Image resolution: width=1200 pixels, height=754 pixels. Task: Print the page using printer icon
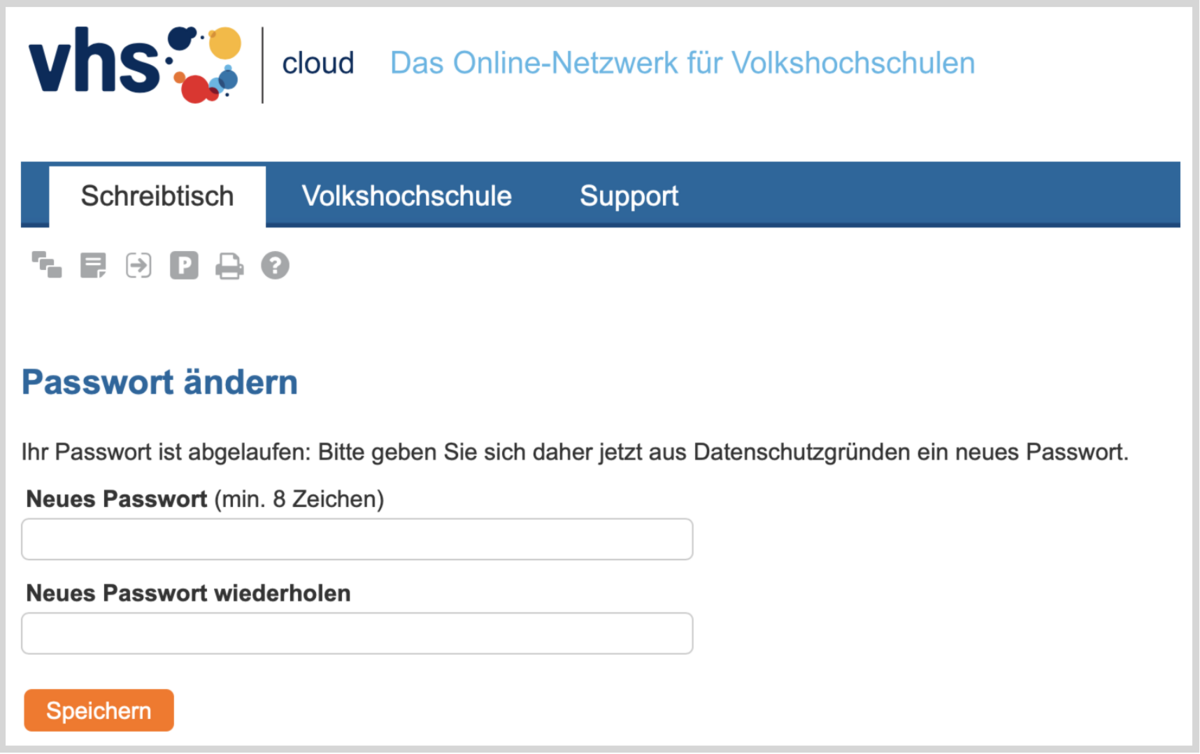click(x=229, y=266)
